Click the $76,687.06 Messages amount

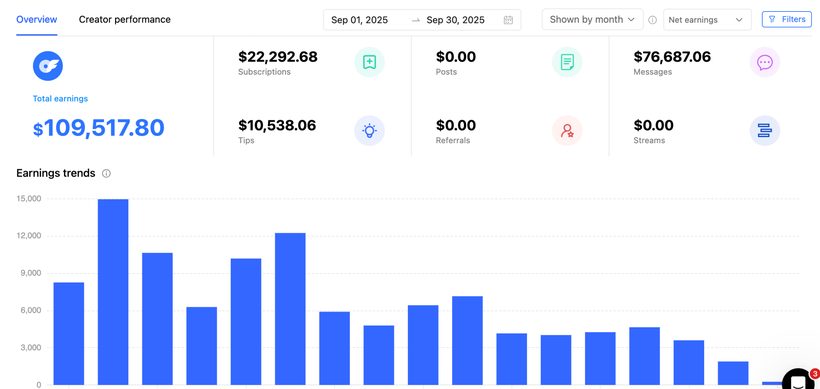pos(673,56)
